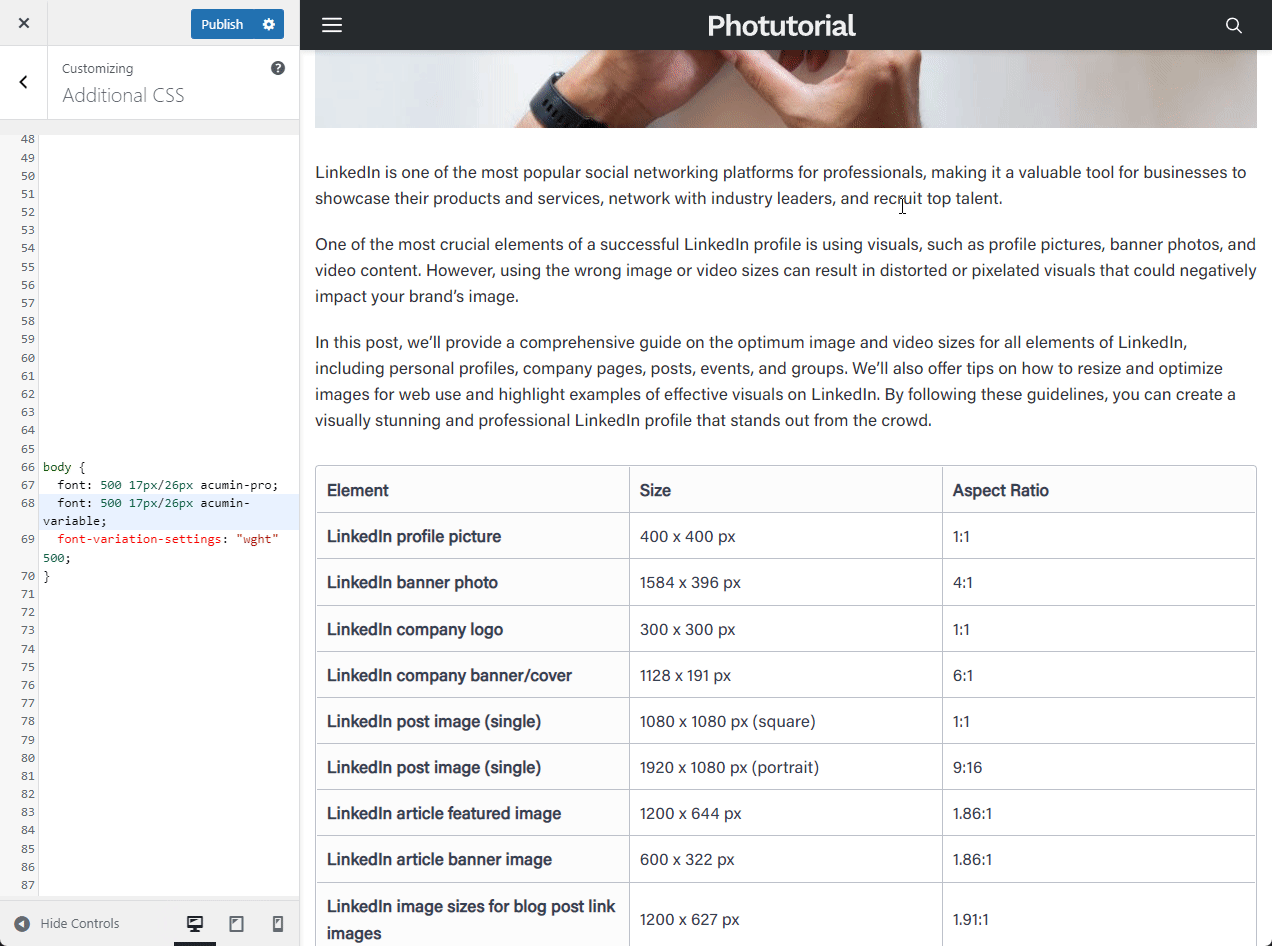
Task: Collapse controls with the circular arrow icon
Action: (x=22, y=923)
